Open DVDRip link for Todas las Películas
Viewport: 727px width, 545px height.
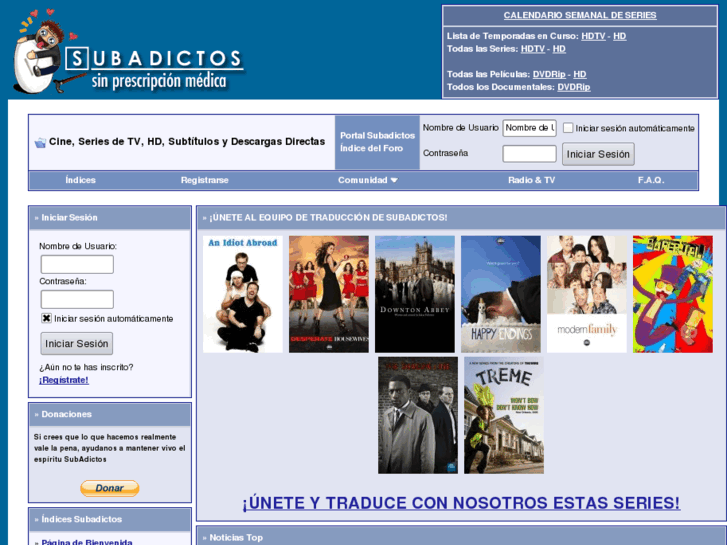click(549, 74)
